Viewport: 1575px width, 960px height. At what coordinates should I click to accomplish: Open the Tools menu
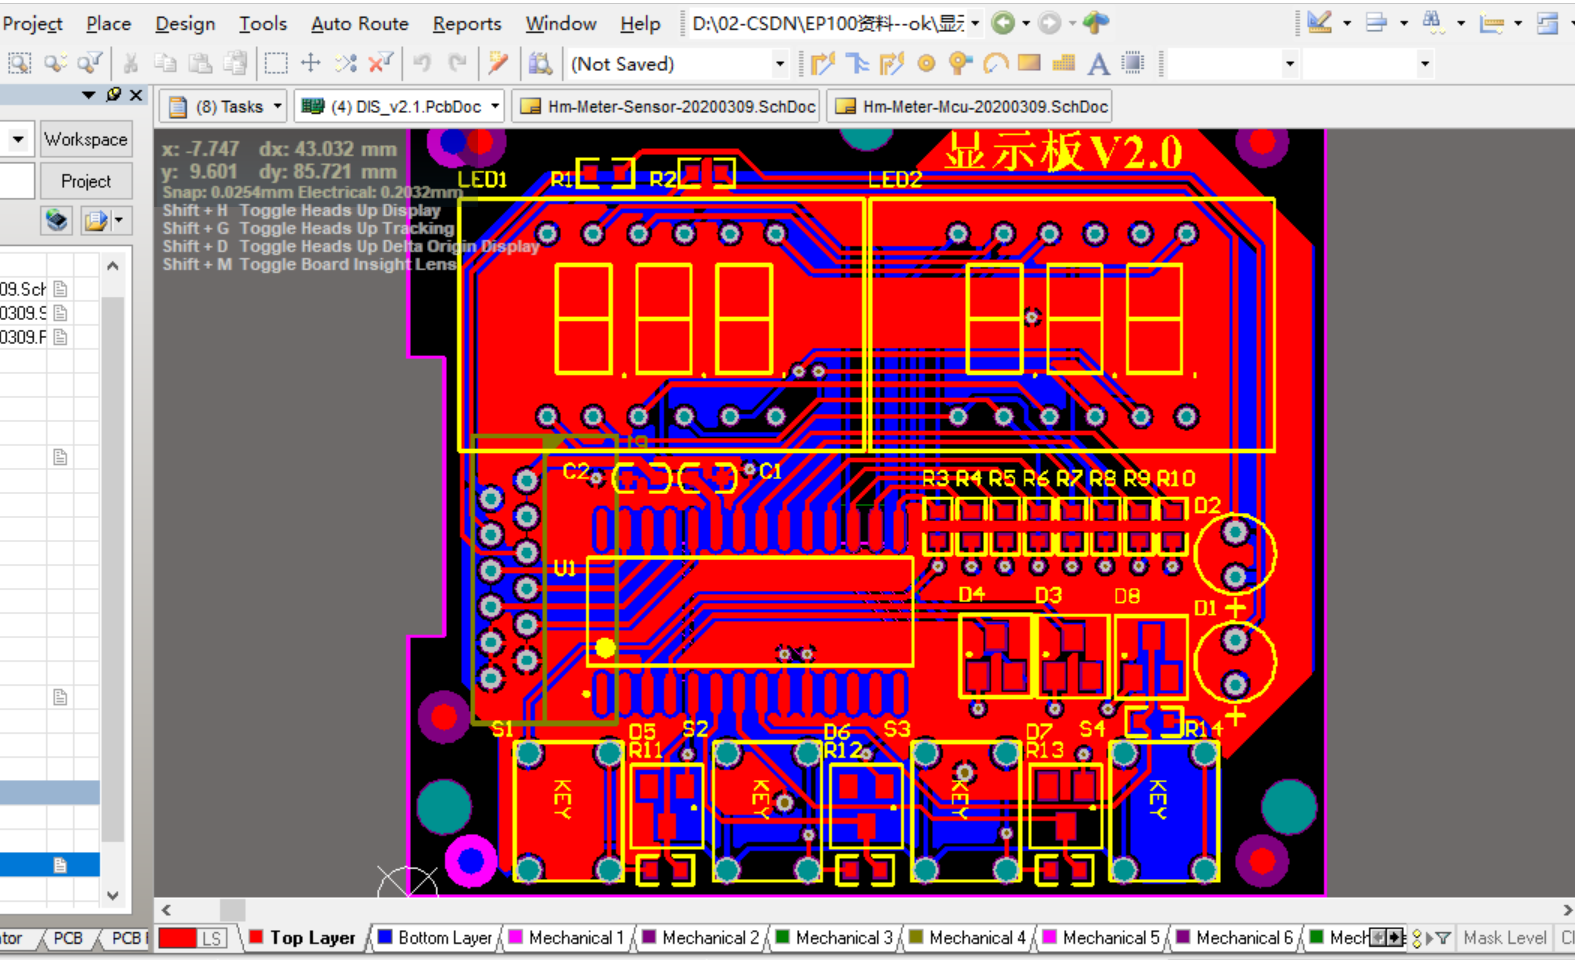pyautogui.click(x=263, y=23)
